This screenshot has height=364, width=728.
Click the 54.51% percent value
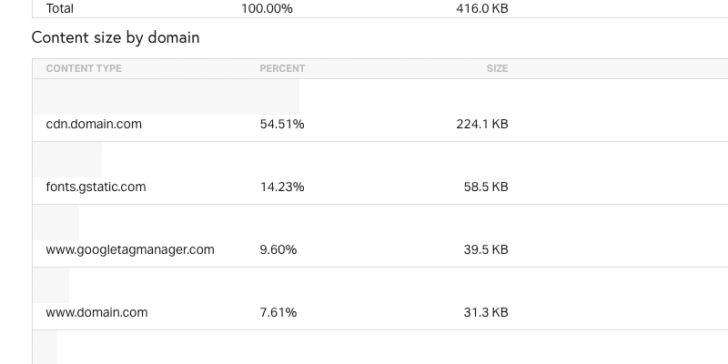(x=282, y=124)
